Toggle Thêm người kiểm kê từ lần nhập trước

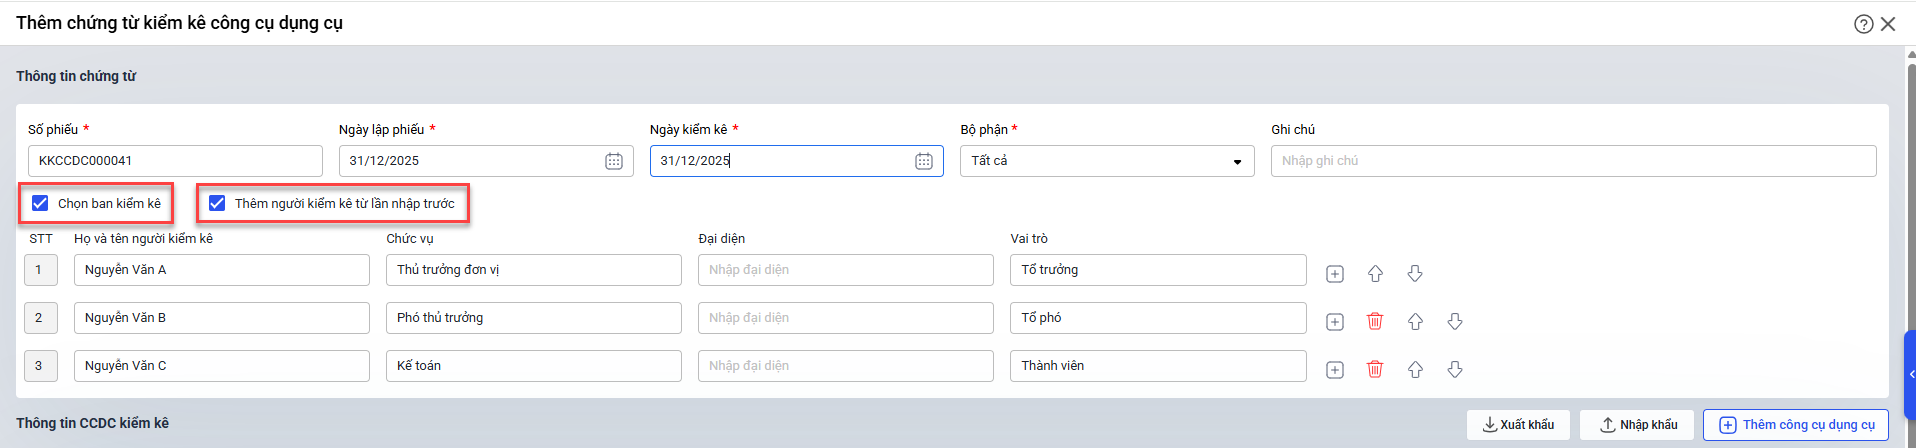tap(217, 203)
